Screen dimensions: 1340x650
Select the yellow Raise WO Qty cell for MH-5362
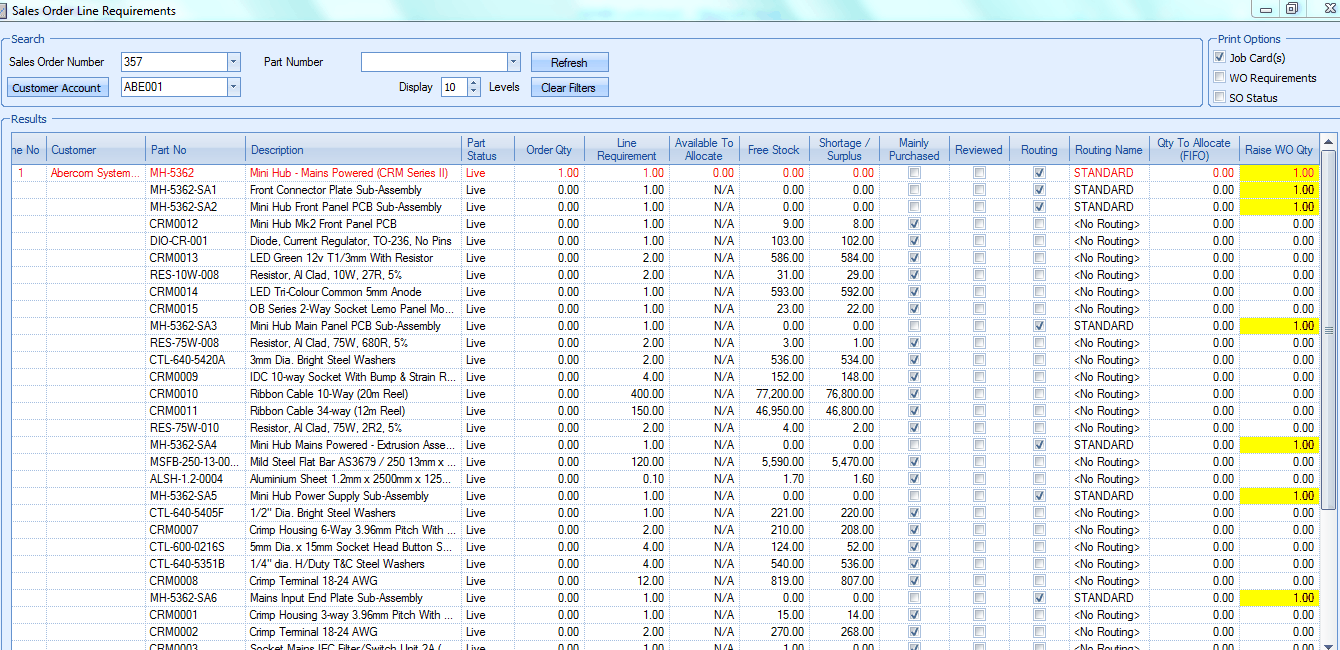pos(1278,173)
